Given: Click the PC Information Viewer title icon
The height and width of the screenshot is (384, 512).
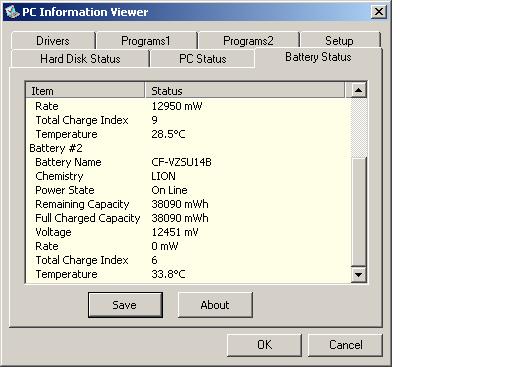Looking at the screenshot, I should click(12, 12).
